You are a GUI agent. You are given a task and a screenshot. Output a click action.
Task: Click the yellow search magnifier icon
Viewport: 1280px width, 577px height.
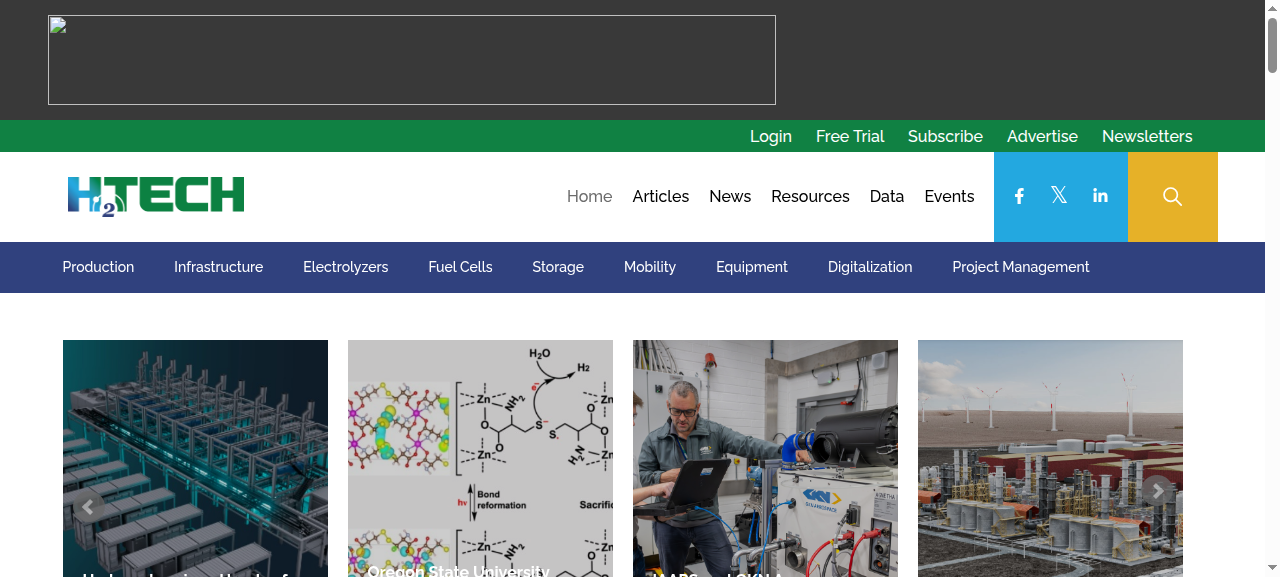click(x=1173, y=197)
